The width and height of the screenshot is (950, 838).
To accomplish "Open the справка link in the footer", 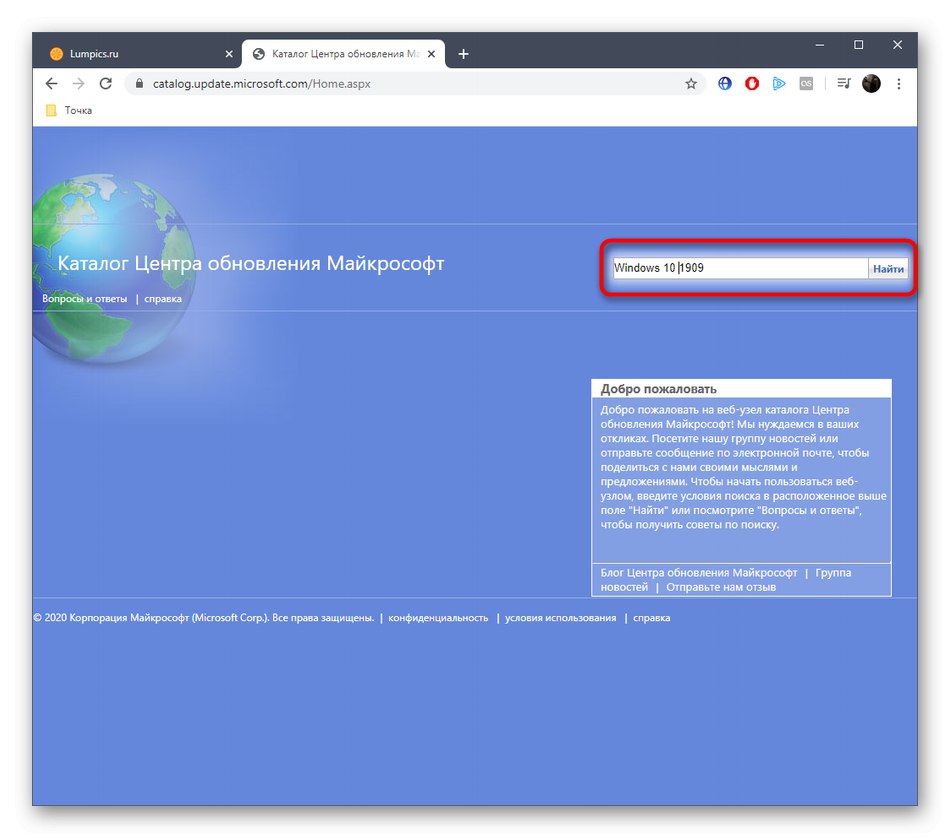I will [x=651, y=617].
